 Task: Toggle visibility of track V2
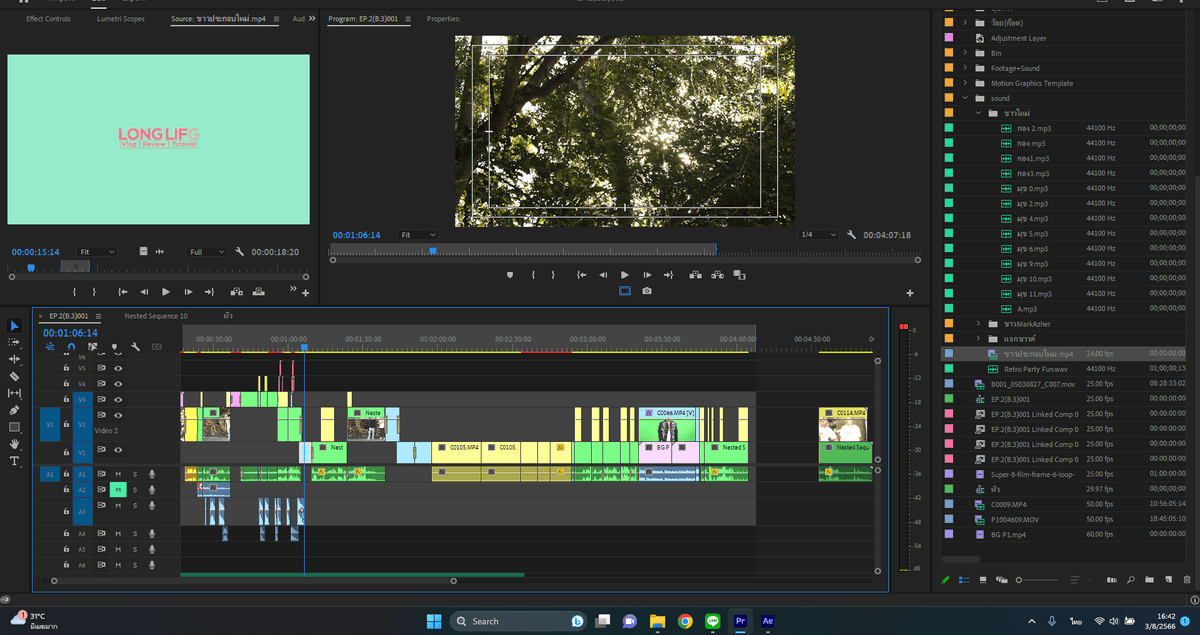[x=118, y=415]
